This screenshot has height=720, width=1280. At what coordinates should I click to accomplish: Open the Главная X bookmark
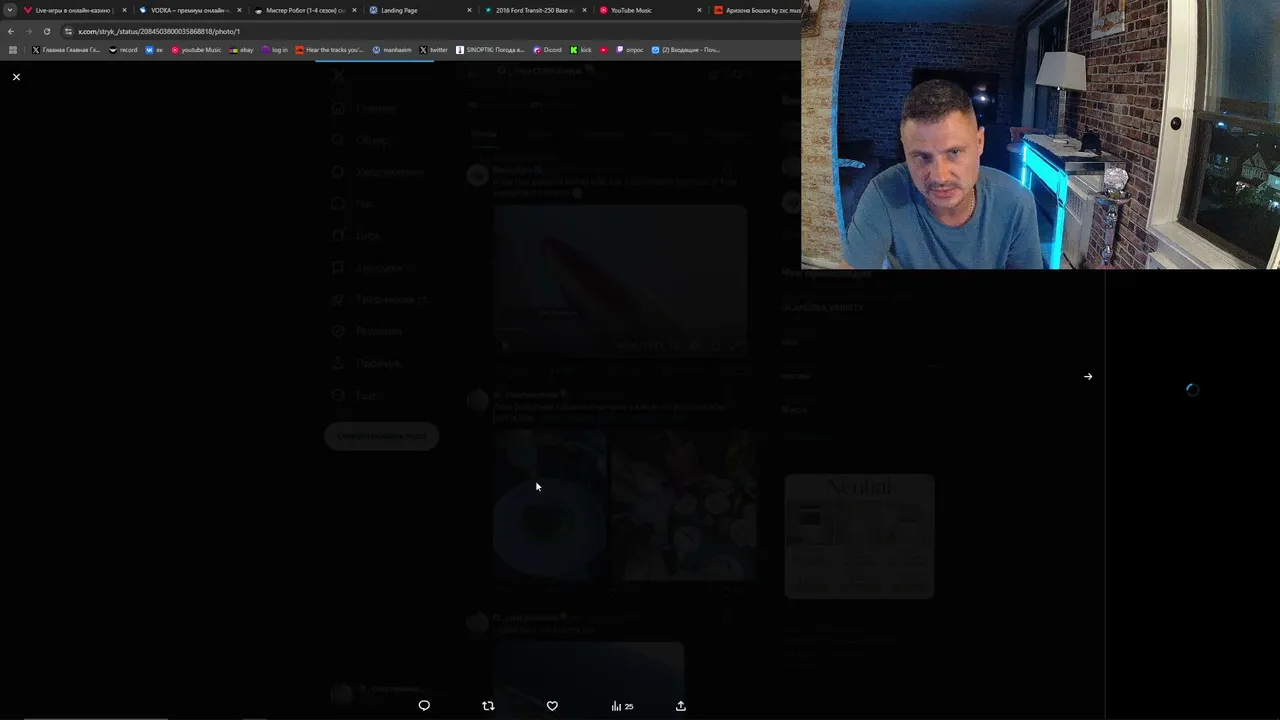[66, 49]
